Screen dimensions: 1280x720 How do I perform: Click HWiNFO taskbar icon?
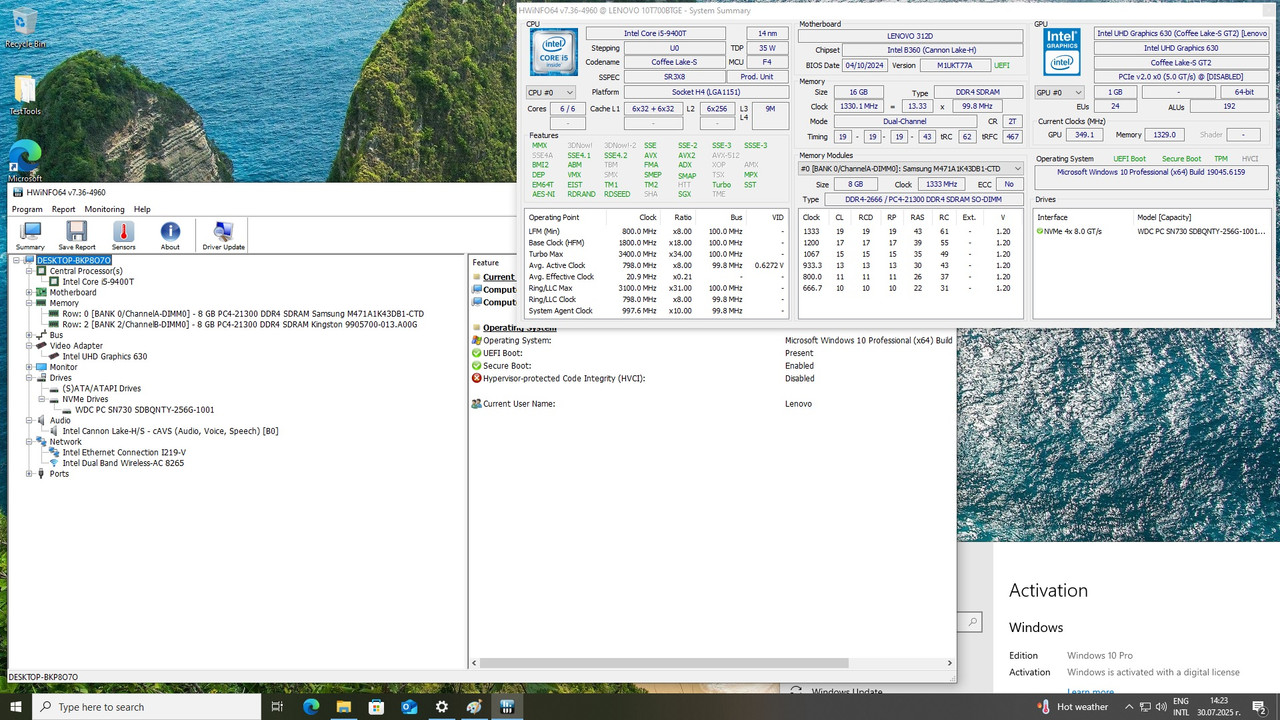(507, 706)
